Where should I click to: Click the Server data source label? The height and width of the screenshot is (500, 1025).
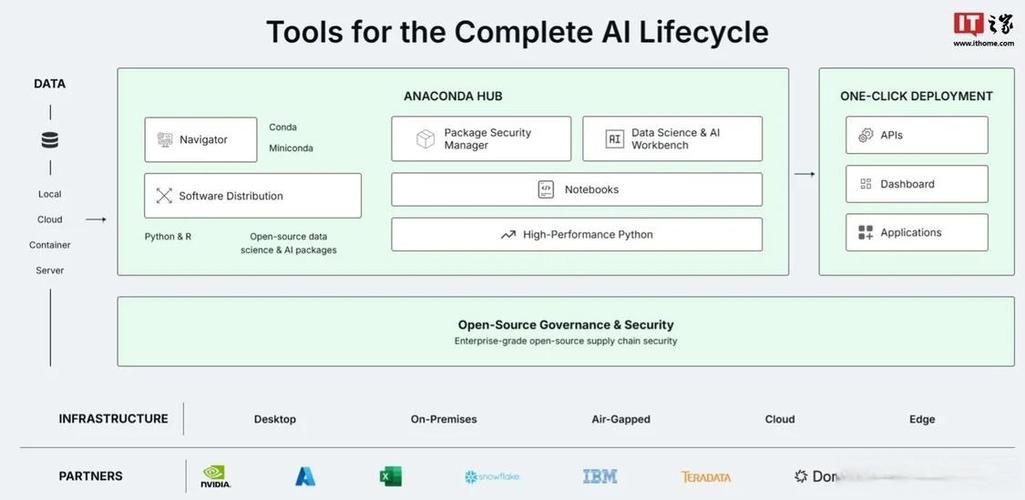click(50, 271)
